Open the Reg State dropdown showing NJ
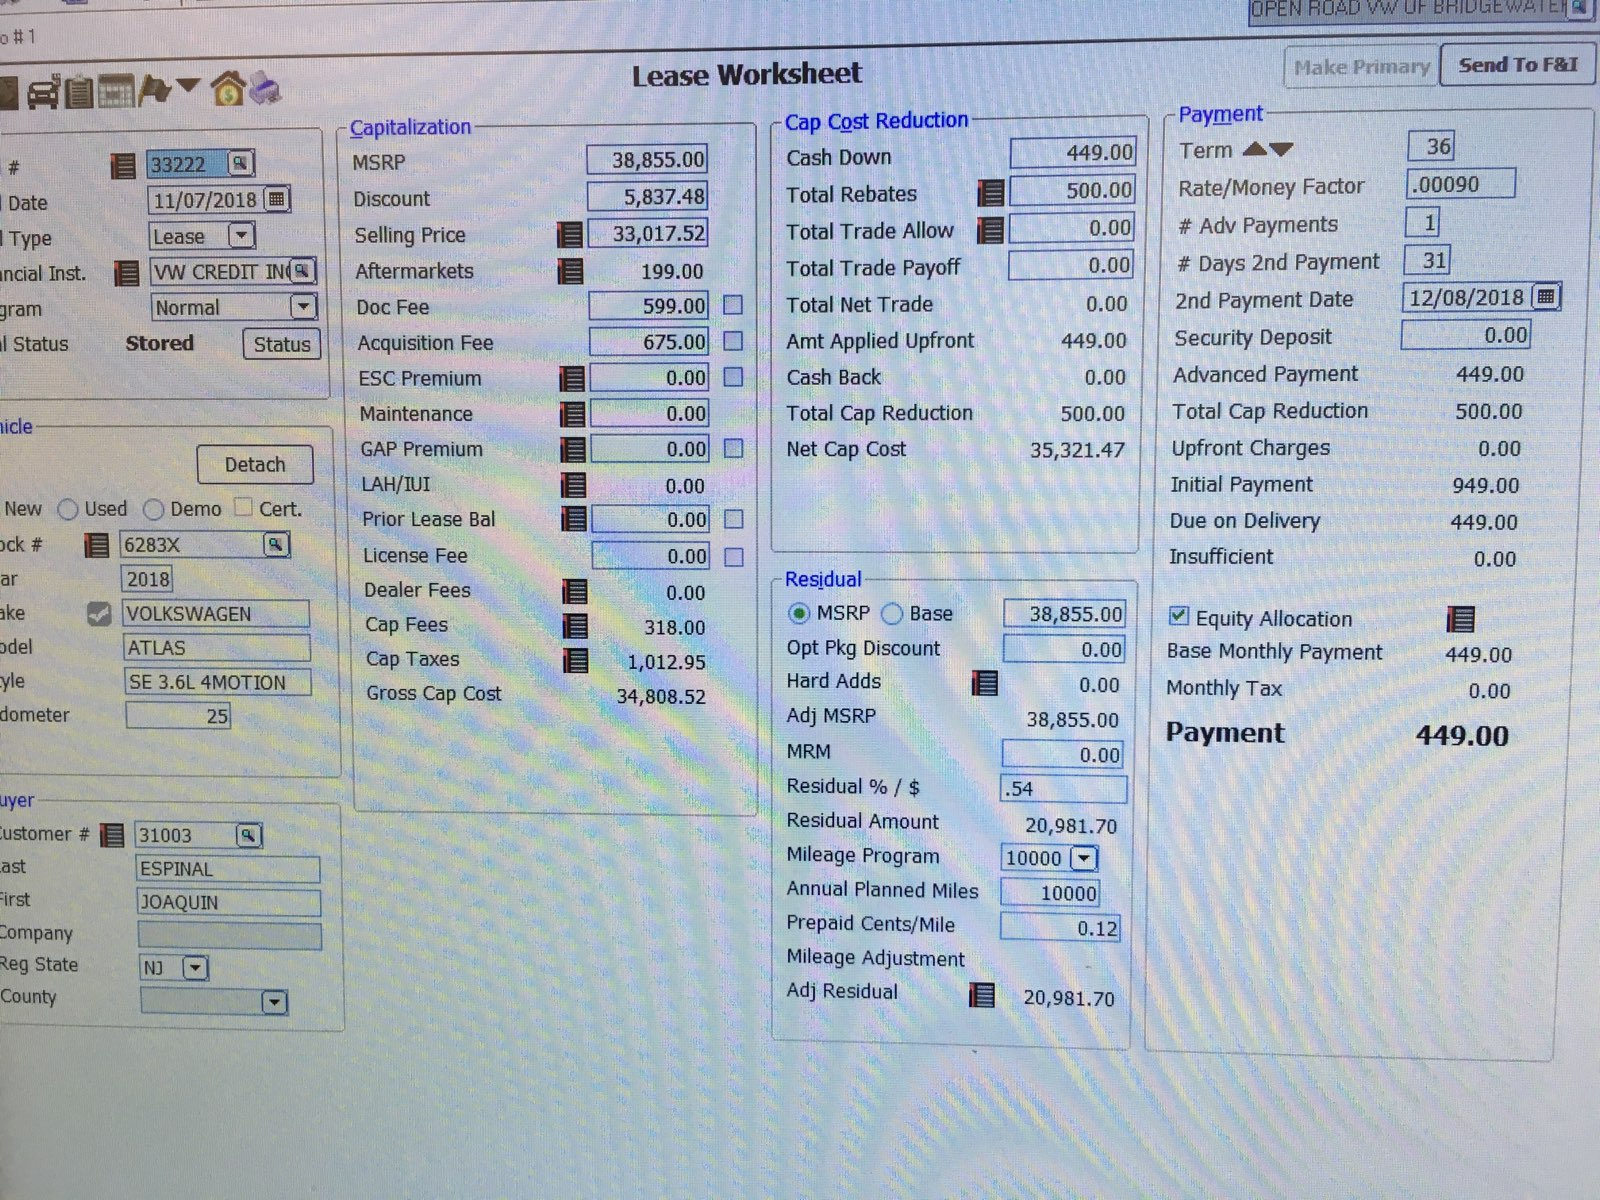This screenshot has height=1200, width=1600. (195, 967)
